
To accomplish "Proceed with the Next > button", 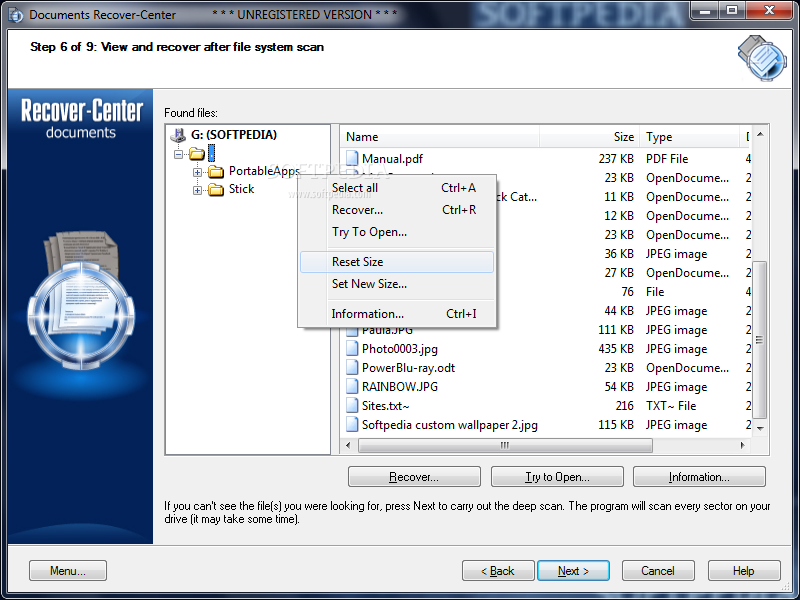I will pos(573,570).
